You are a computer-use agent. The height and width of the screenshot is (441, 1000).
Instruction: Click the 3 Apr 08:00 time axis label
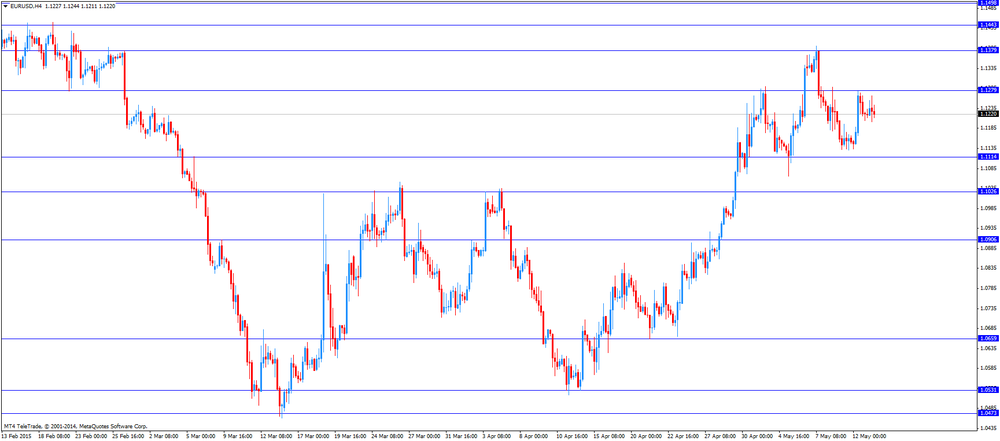498,437
